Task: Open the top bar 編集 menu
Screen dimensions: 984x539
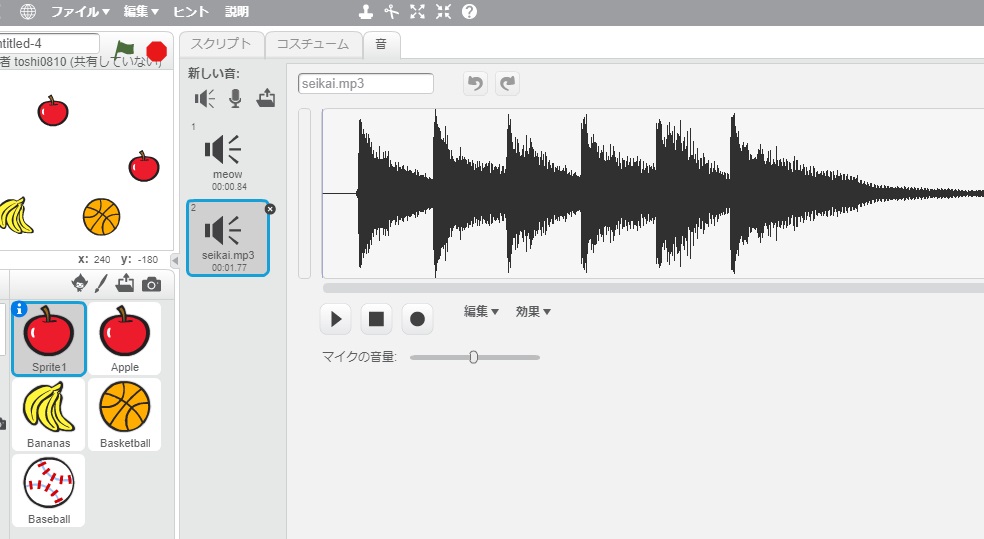Action: tap(141, 11)
